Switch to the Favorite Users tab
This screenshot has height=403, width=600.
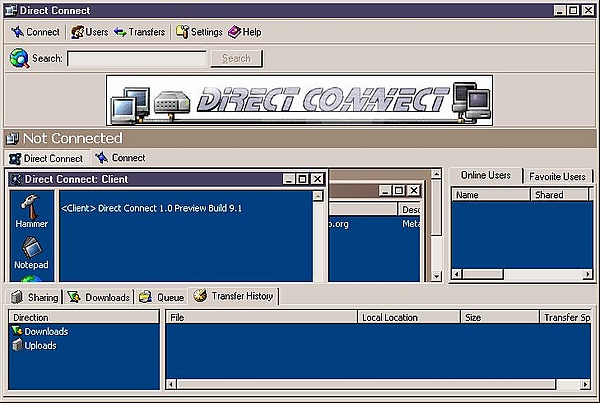tap(557, 176)
